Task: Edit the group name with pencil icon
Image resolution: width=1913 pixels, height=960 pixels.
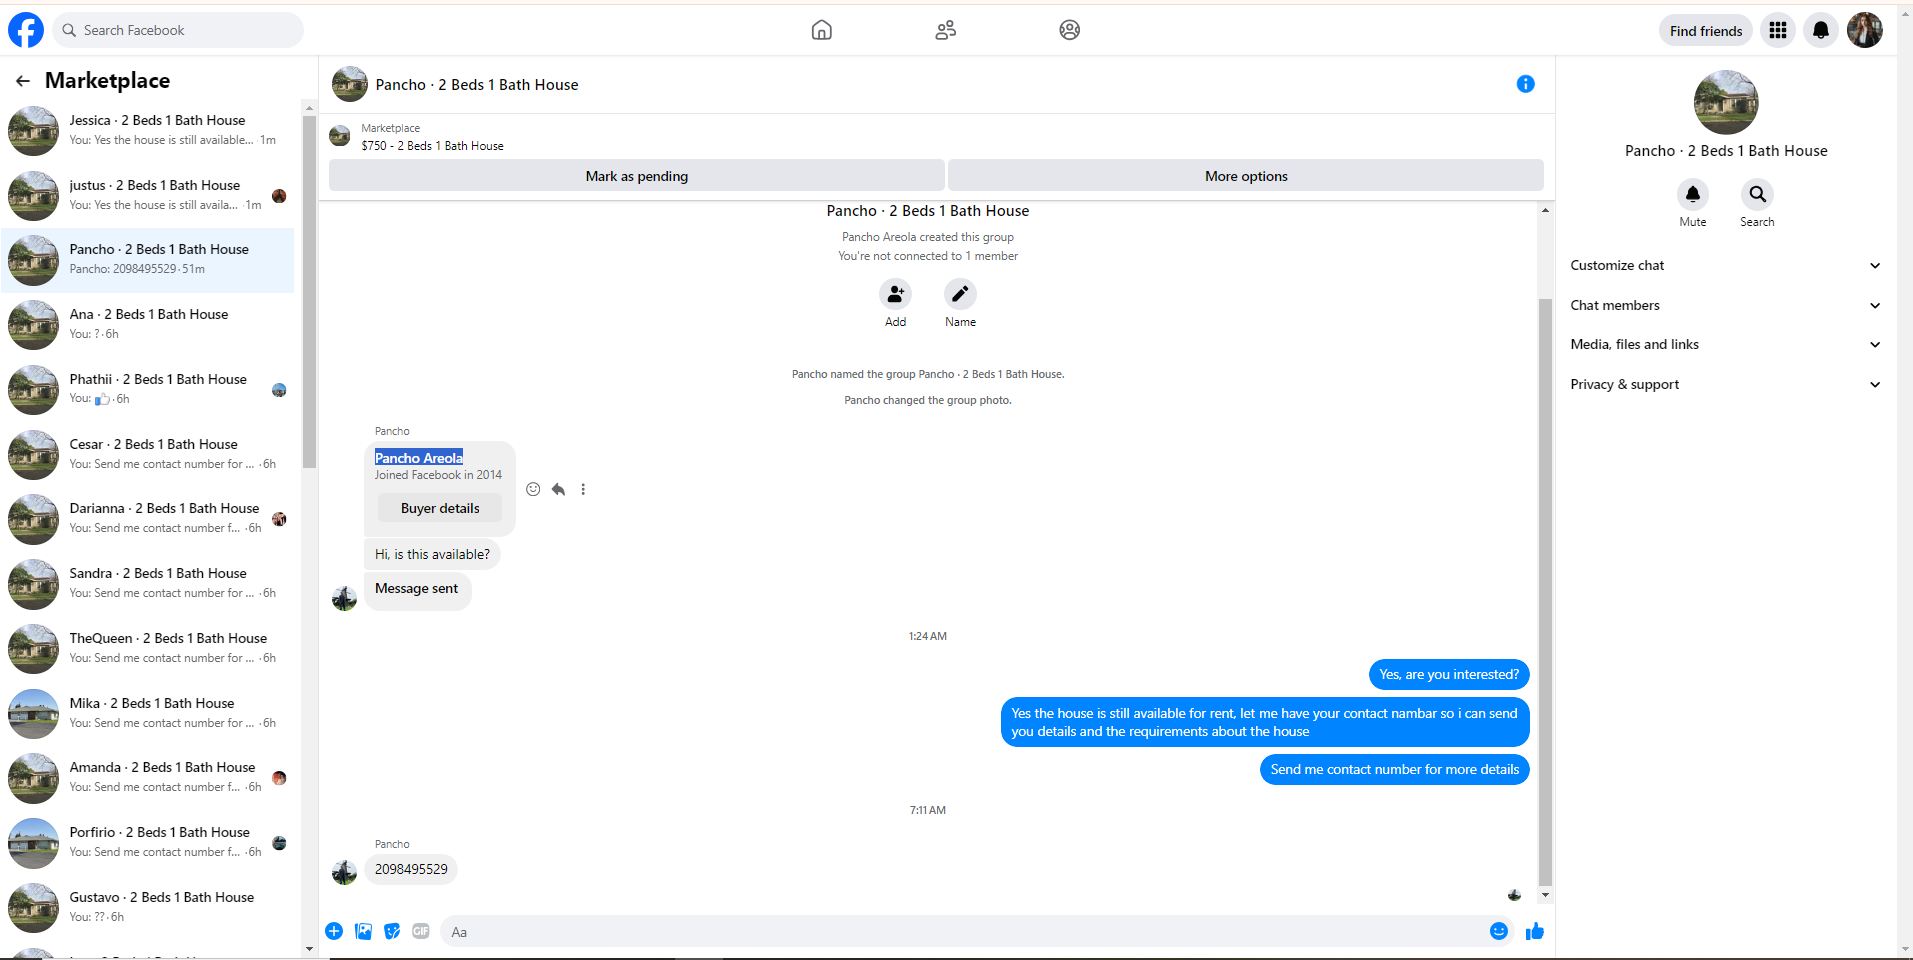Action: [x=960, y=294]
